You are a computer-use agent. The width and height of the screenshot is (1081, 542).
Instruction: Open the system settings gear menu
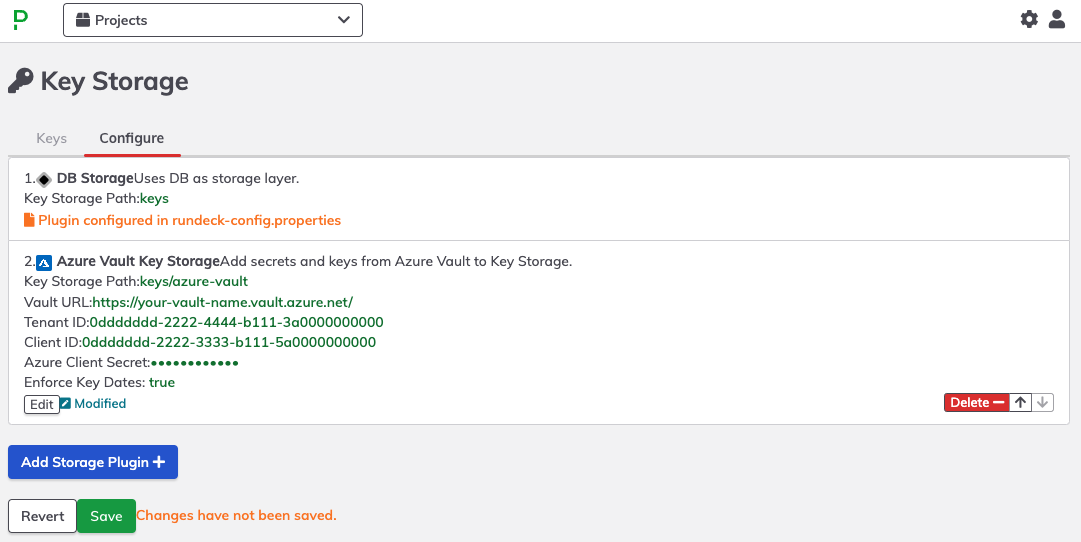click(x=1029, y=19)
